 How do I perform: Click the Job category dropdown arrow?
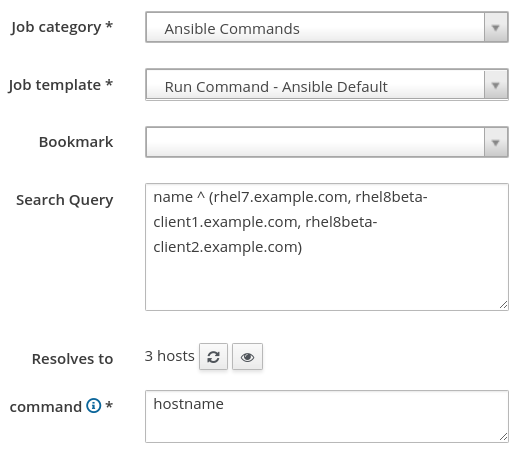tap(496, 27)
